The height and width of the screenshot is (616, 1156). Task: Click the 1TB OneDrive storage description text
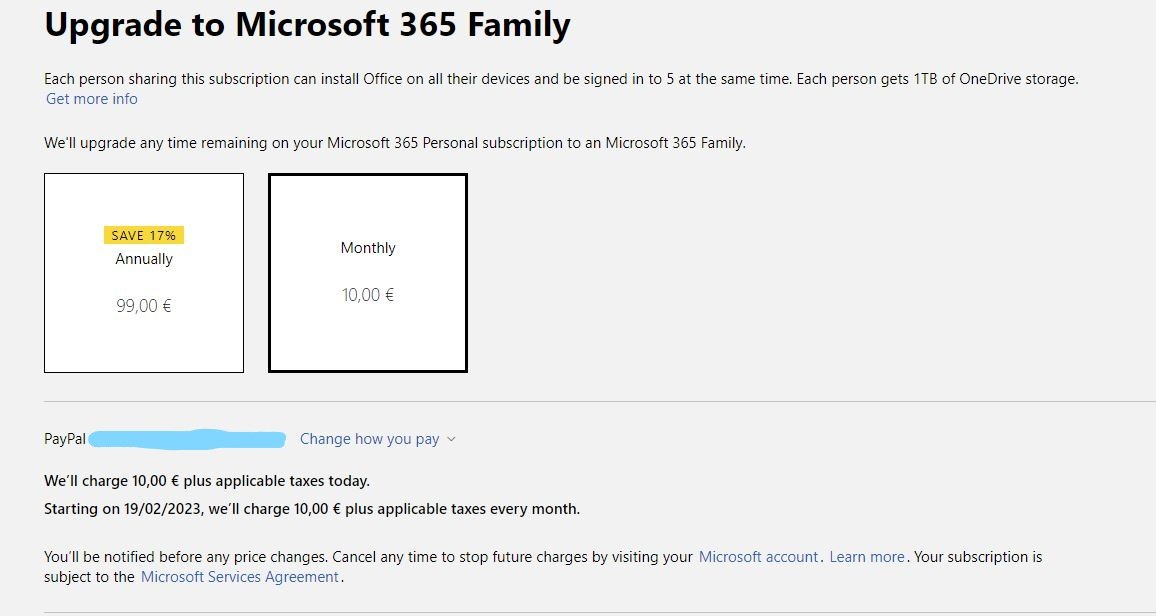(x=561, y=79)
